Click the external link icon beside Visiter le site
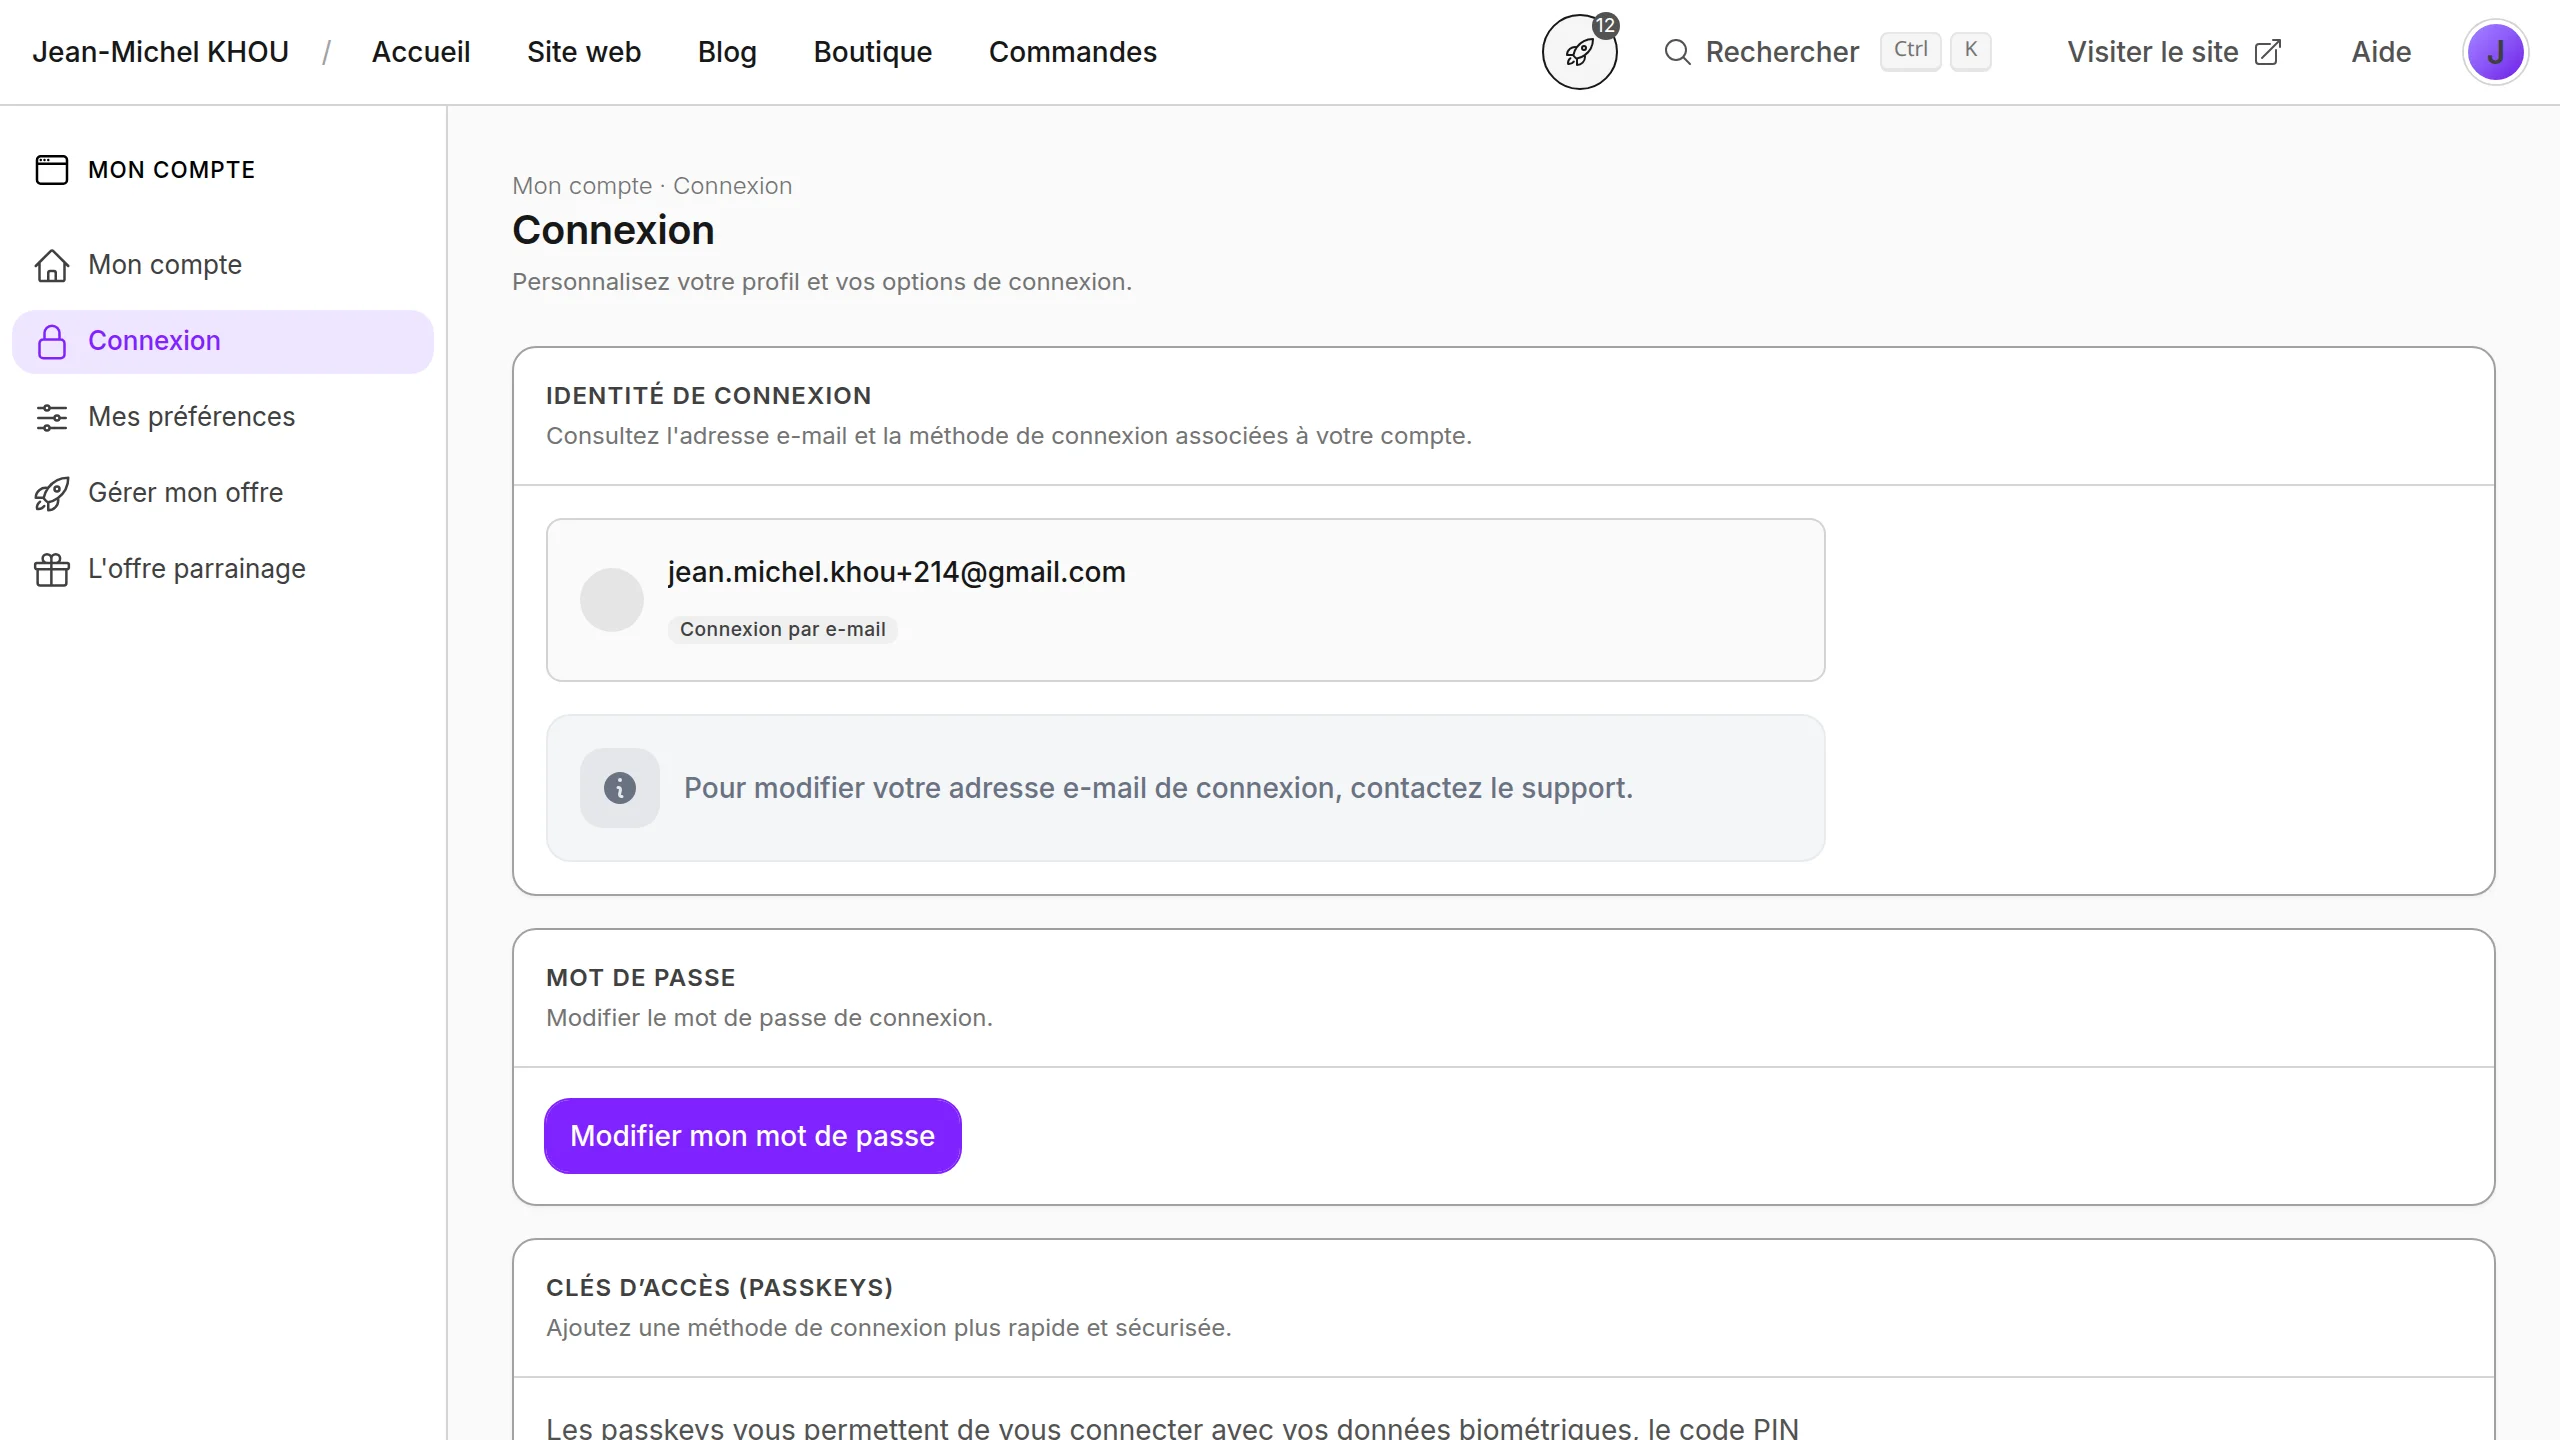2560x1440 pixels. pos(2268,52)
